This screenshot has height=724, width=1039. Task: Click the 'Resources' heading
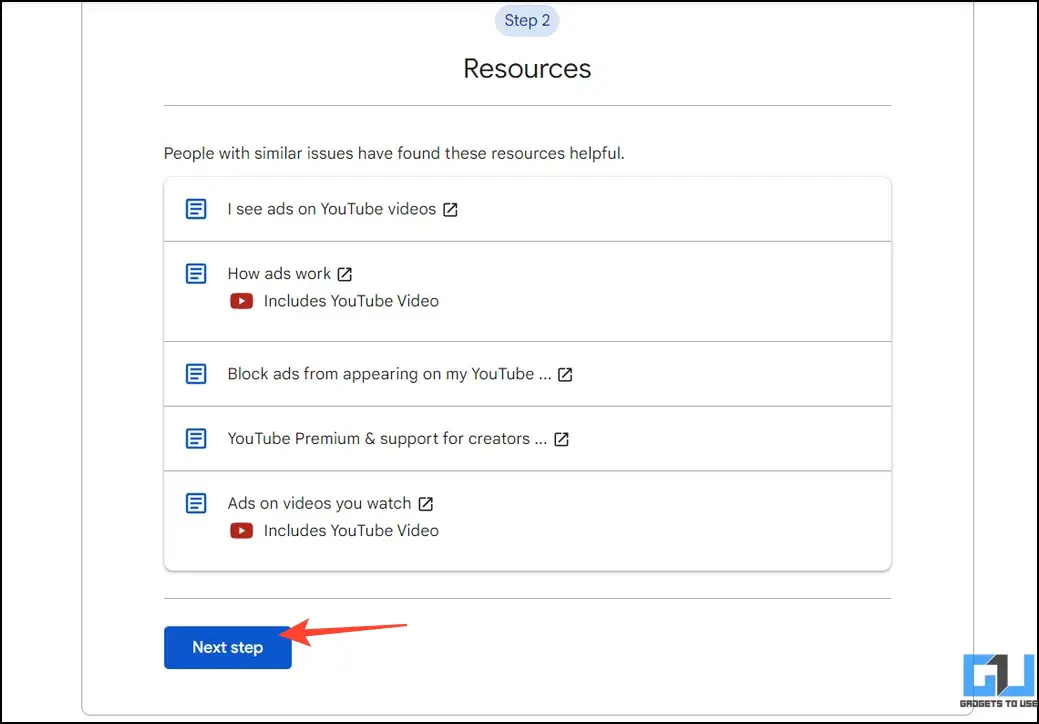click(527, 68)
